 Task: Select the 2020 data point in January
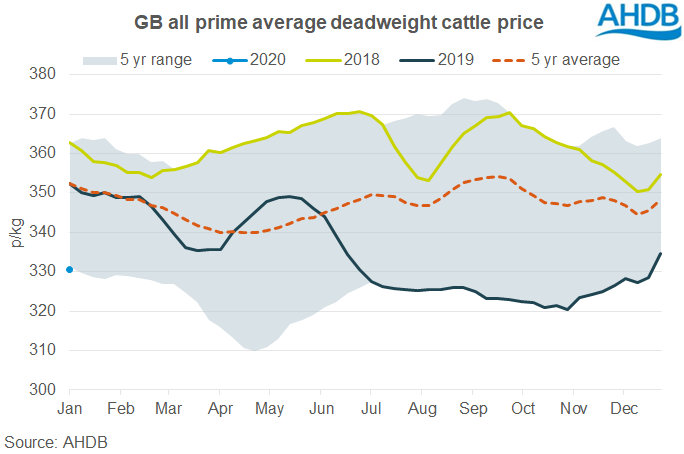[69, 269]
